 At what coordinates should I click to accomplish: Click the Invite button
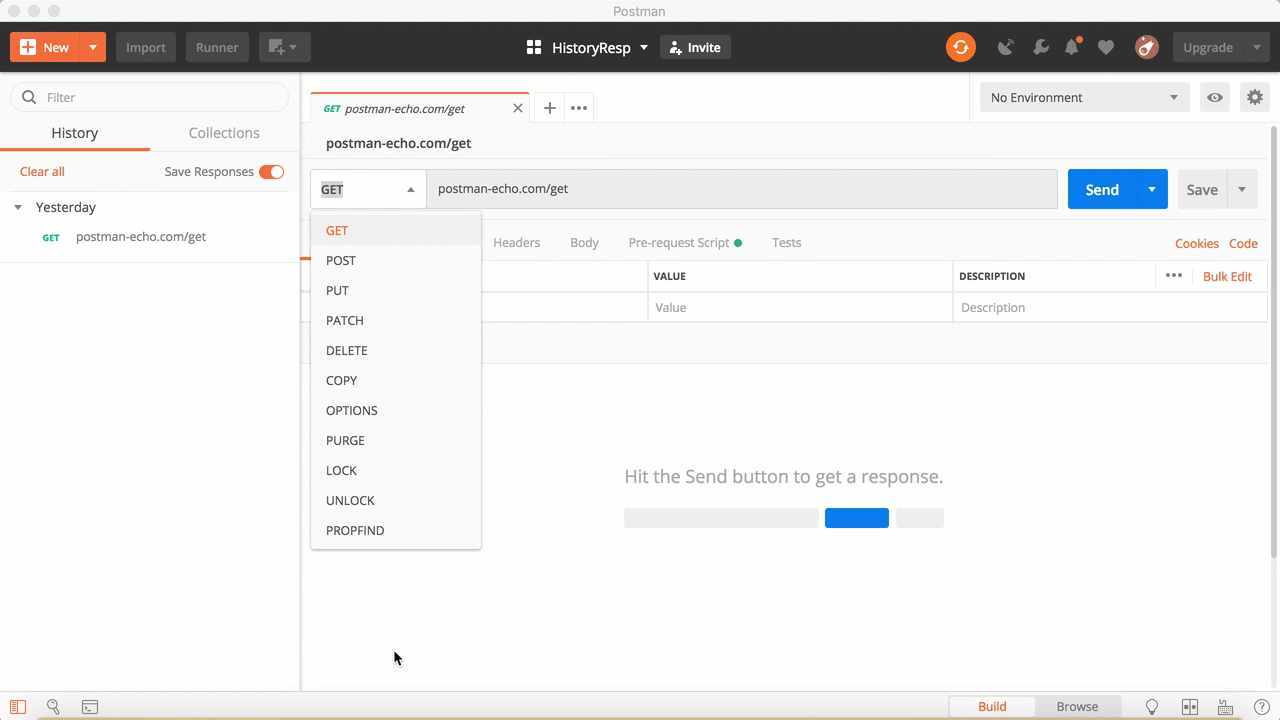pyautogui.click(x=695, y=47)
